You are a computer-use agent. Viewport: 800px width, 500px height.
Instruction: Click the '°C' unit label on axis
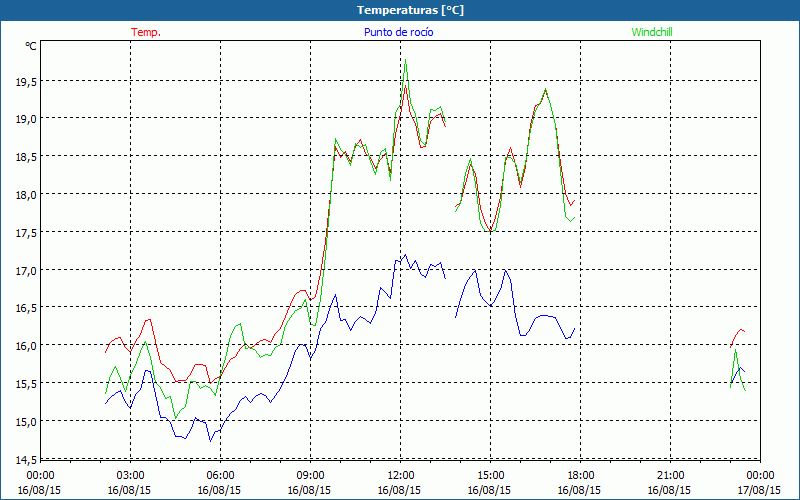coord(31,46)
